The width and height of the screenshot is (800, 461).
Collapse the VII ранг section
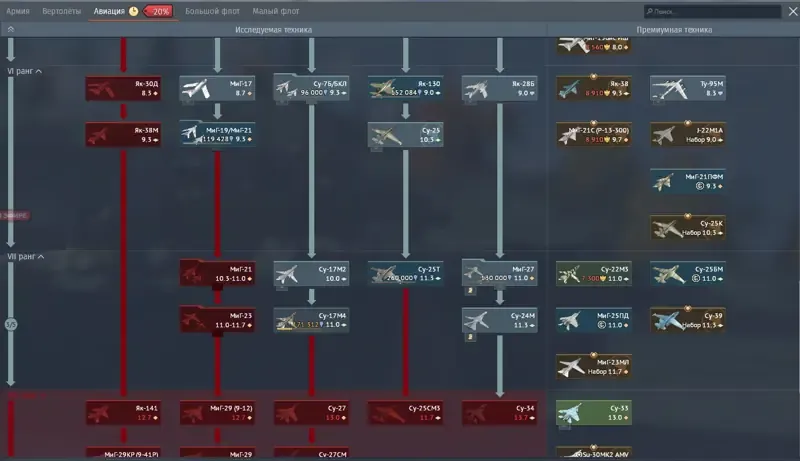pos(26,257)
